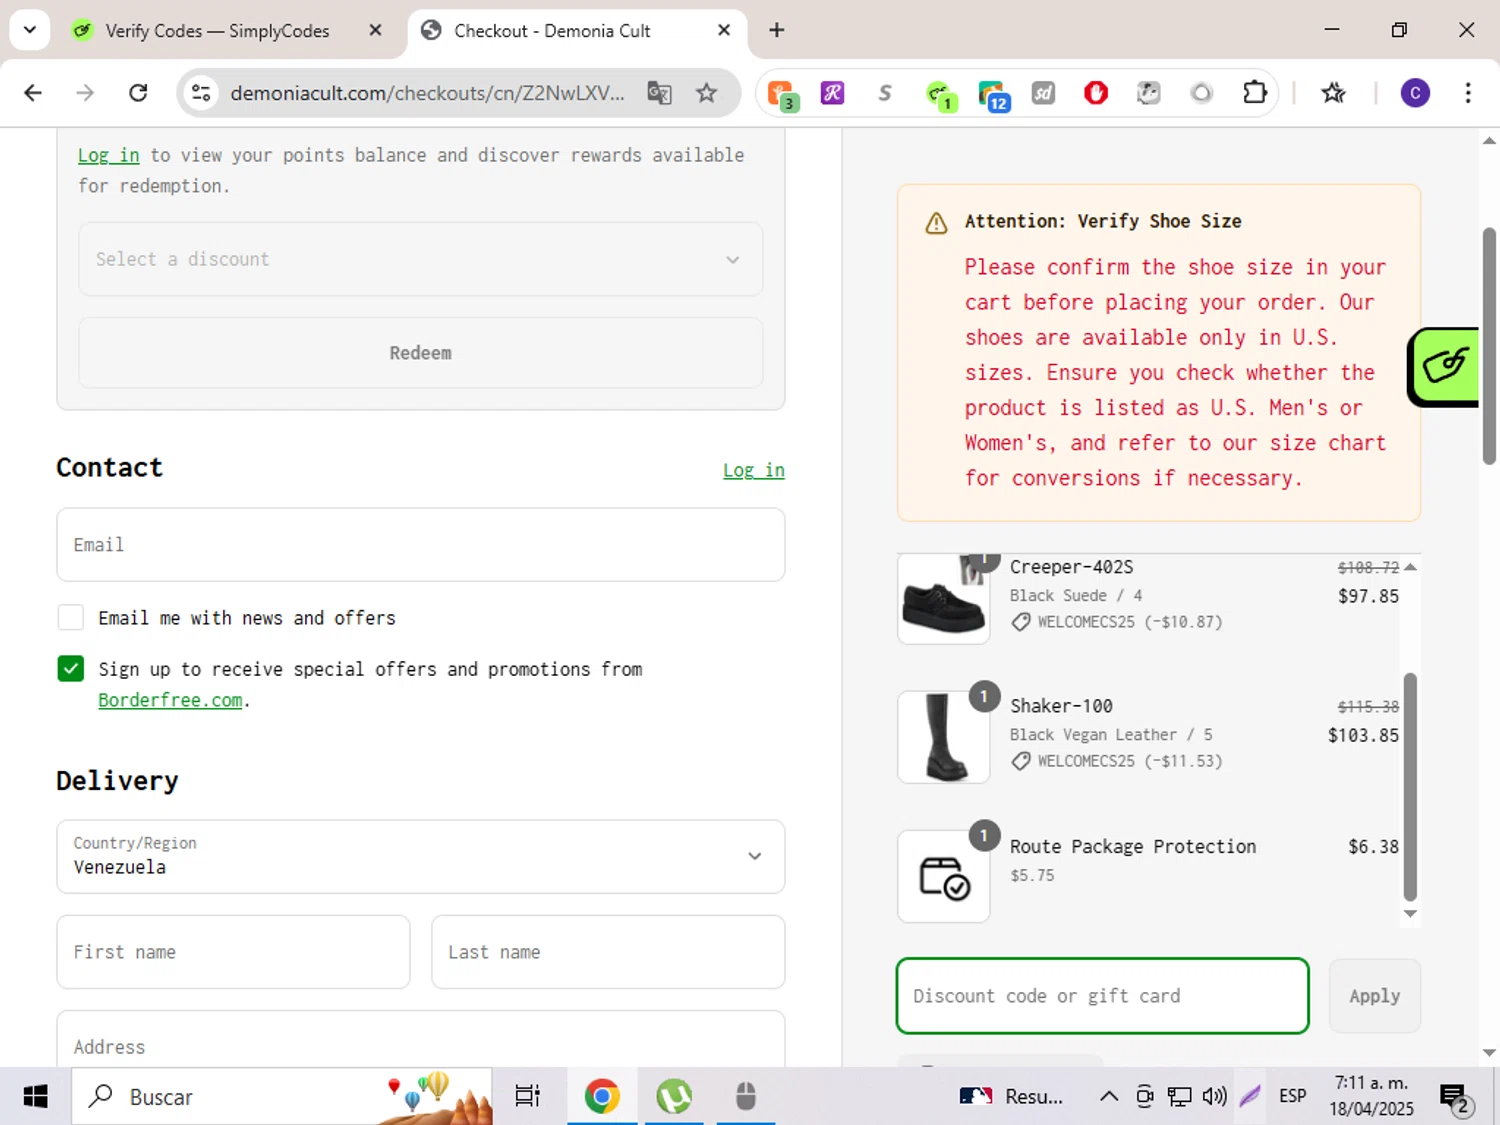Open tab search dropdown arrow
Viewport: 1500px width, 1125px height.
[x=30, y=30]
